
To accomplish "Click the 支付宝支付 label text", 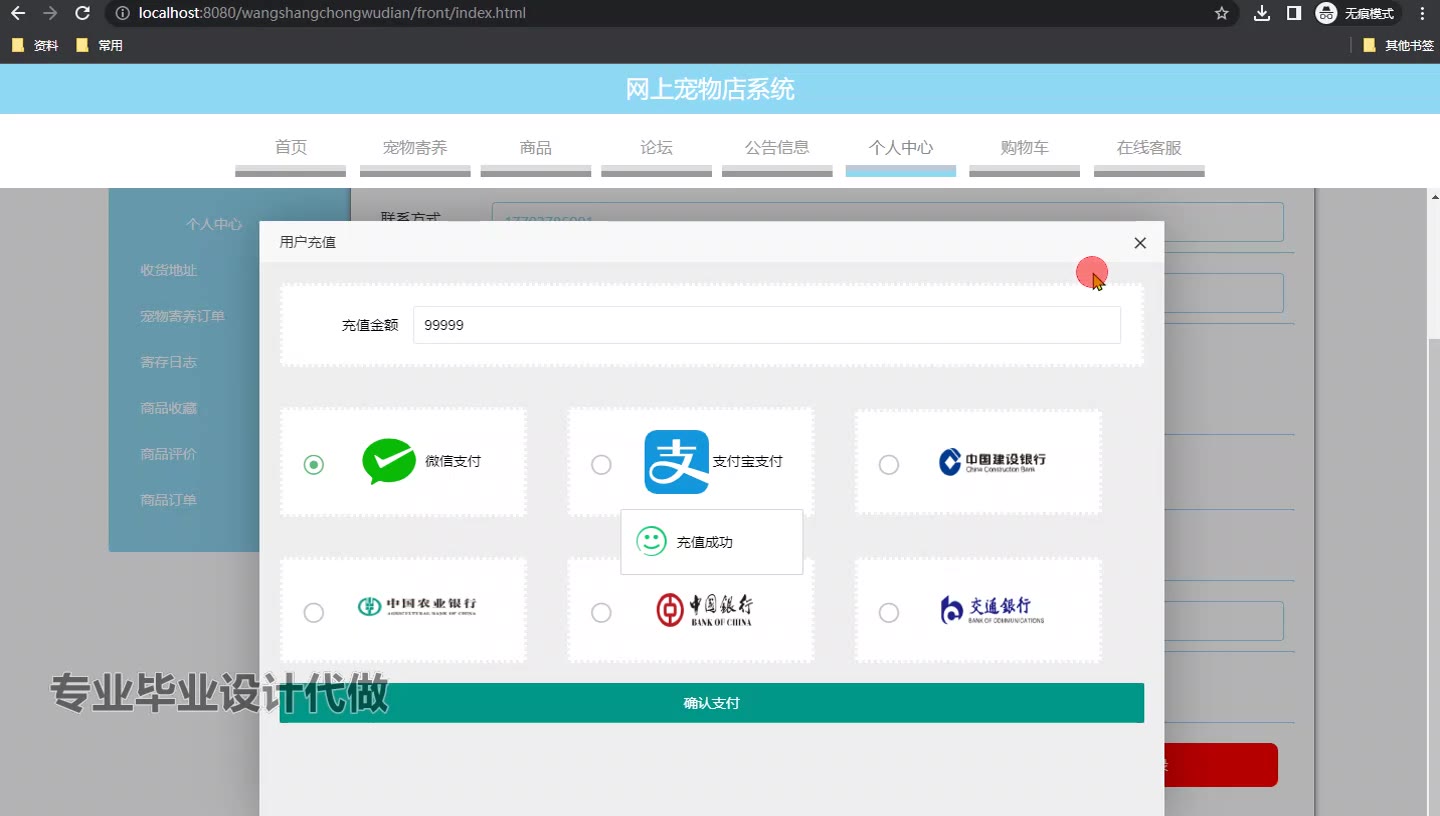I will coord(747,461).
